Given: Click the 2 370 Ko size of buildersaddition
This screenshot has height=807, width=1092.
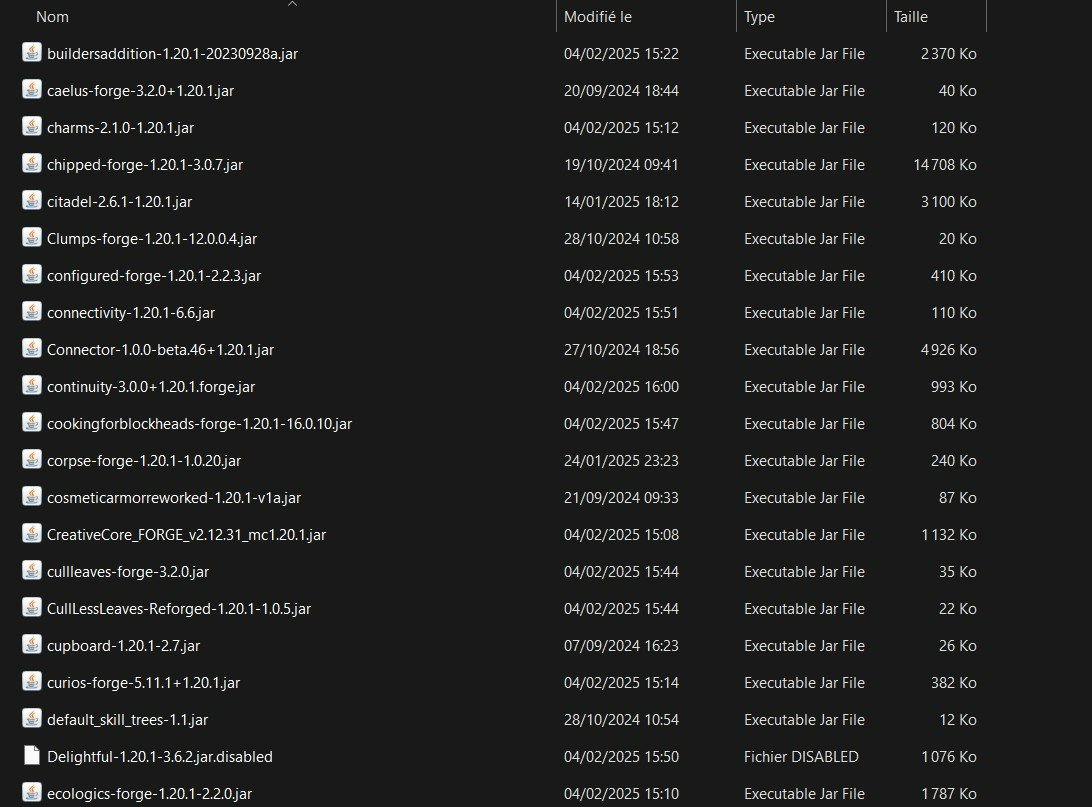Looking at the screenshot, I should pos(948,54).
